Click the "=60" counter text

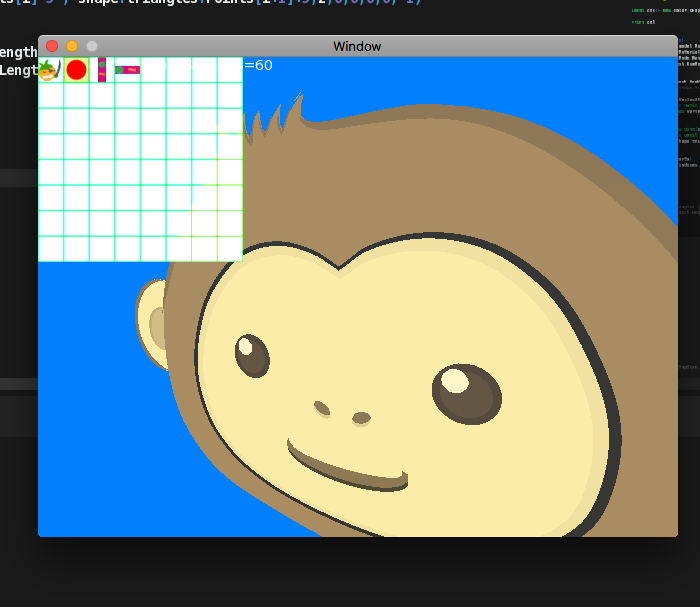[258, 66]
